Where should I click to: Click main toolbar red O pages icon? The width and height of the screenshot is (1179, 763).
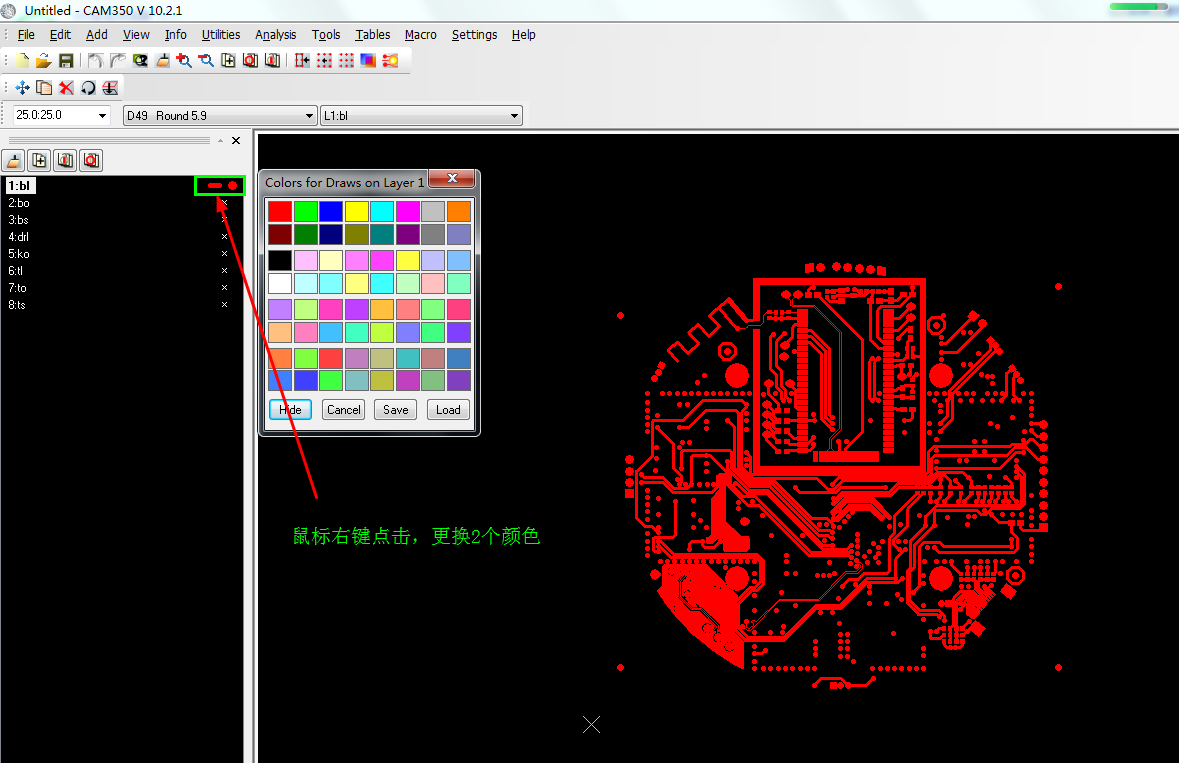click(250, 61)
